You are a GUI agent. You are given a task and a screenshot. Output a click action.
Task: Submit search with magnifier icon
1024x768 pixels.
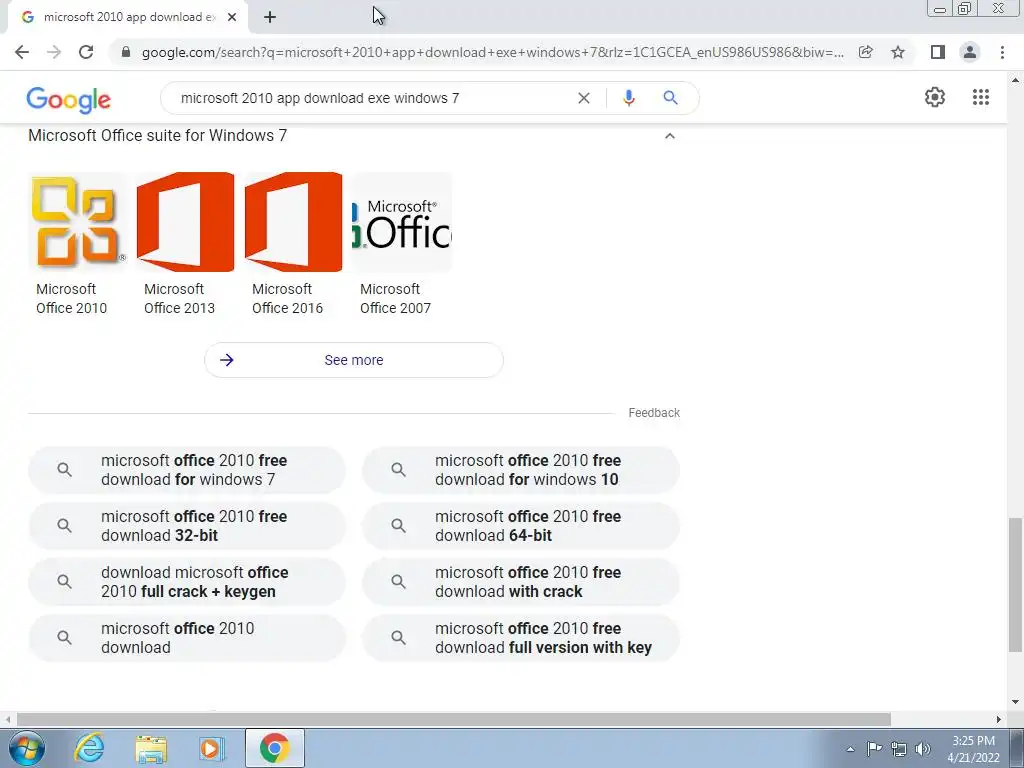click(x=670, y=98)
